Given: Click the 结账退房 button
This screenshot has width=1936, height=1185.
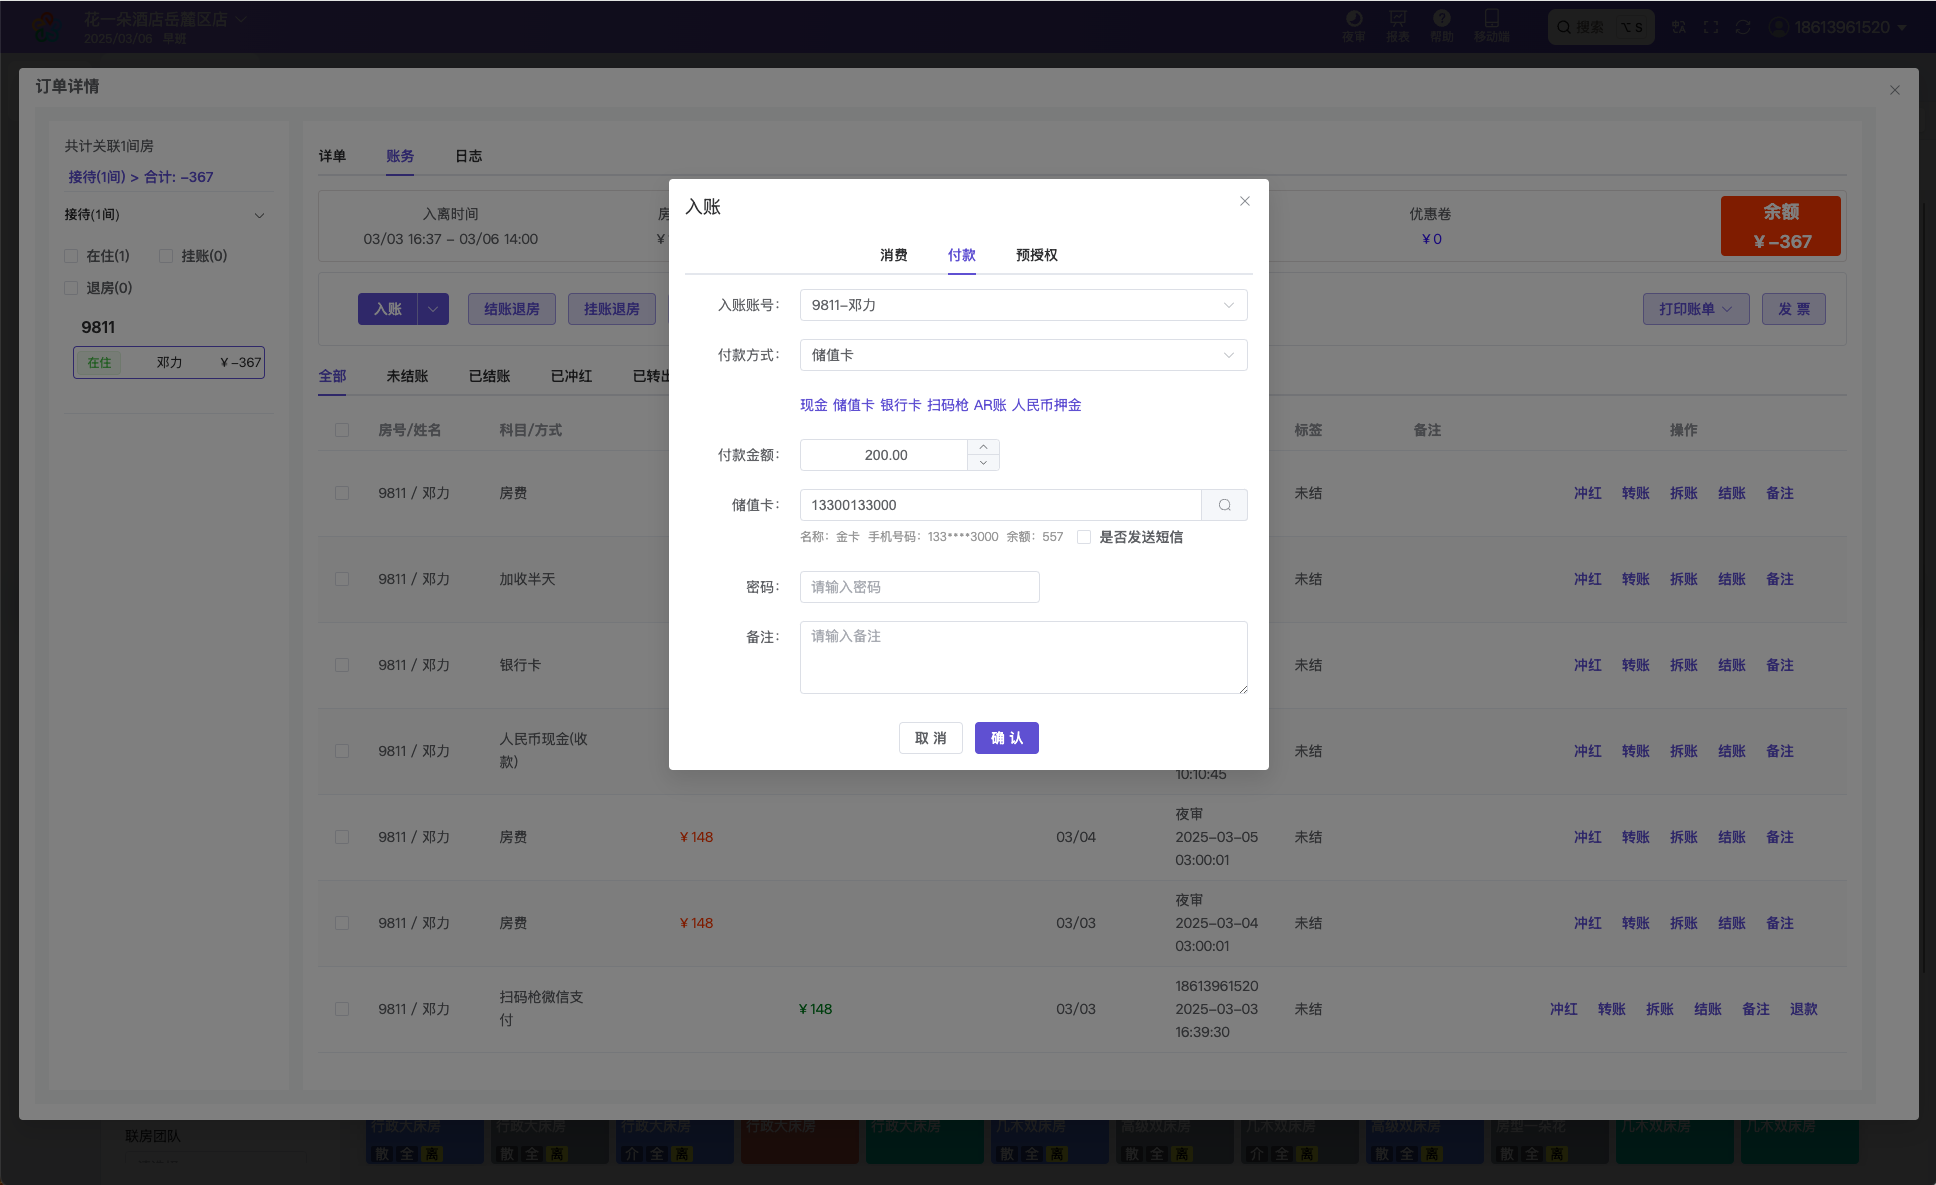Looking at the screenshot, I should [512, 309].
